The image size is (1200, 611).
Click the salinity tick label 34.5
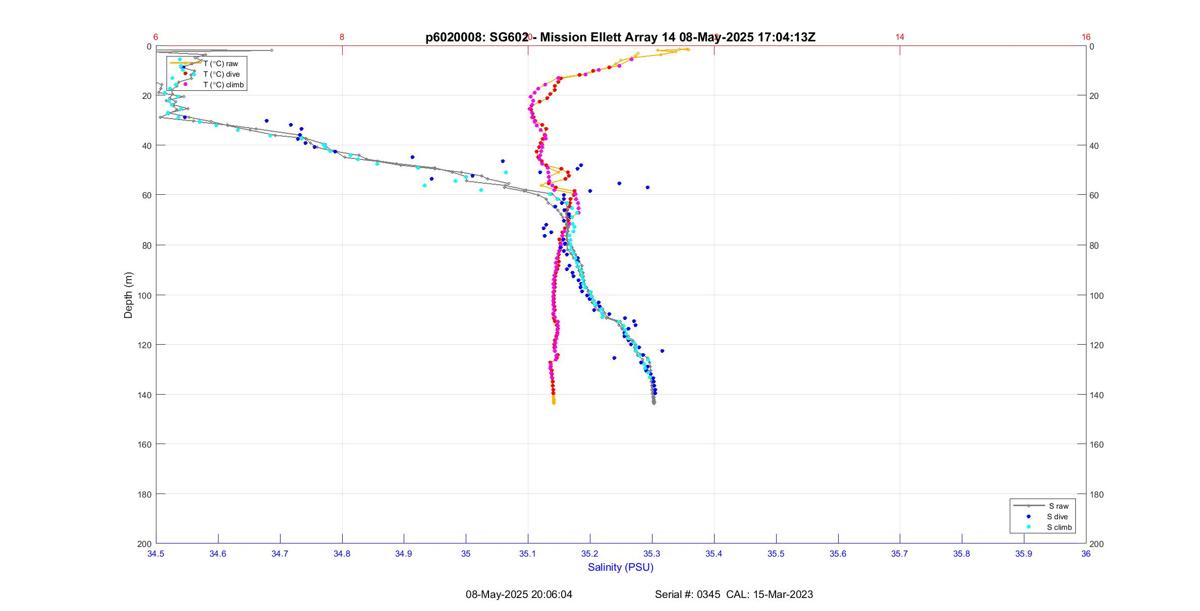[x=155, y=553]
